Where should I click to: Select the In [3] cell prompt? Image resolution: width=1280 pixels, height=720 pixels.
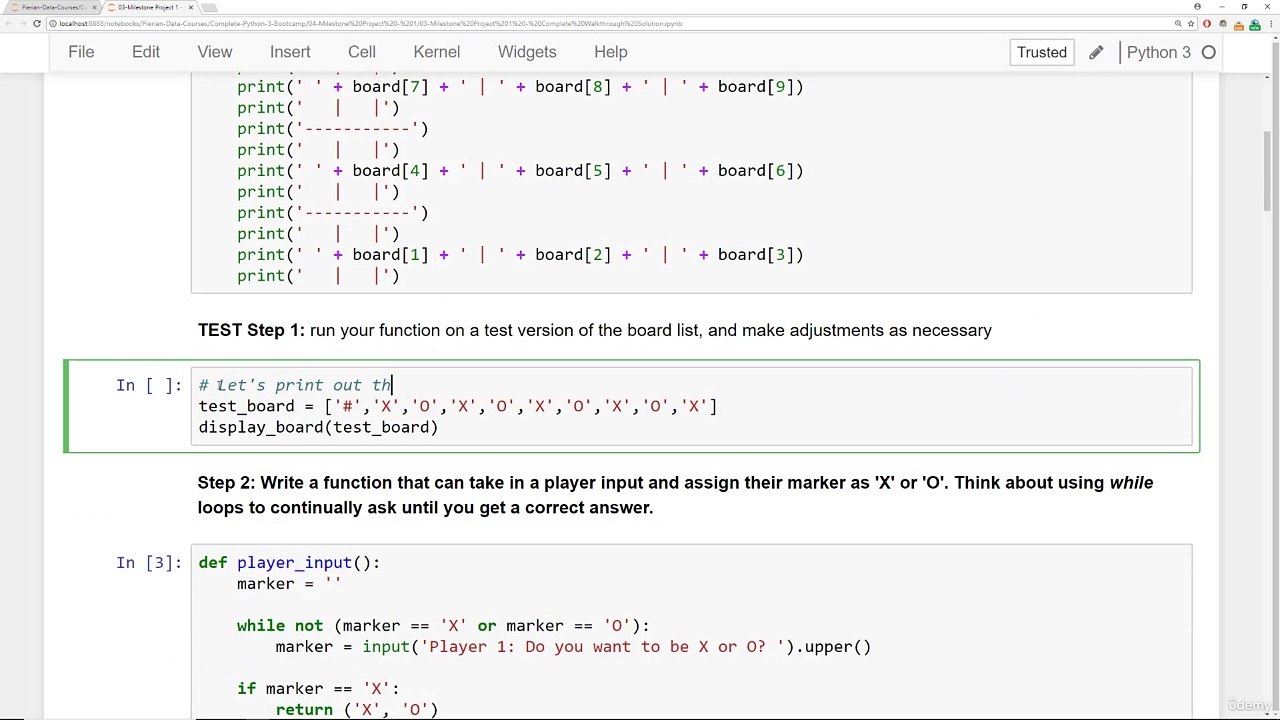click(x=149, y=563)
